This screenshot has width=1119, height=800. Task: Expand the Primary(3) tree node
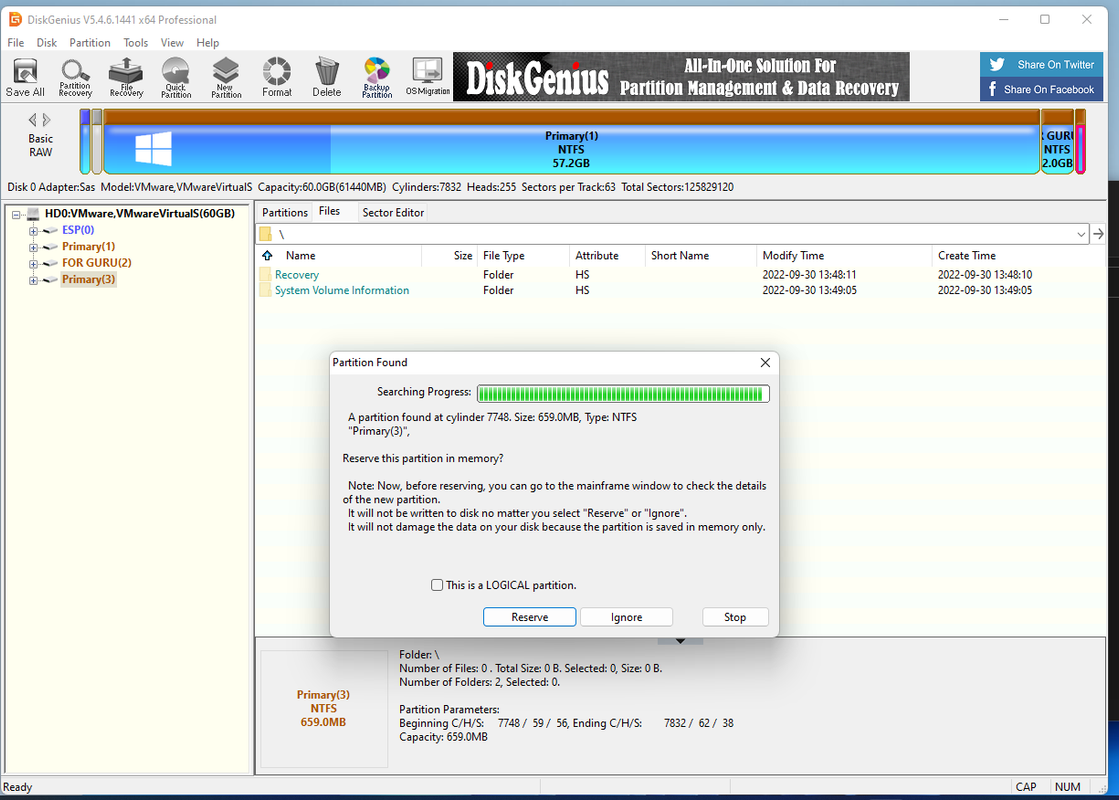33,280
